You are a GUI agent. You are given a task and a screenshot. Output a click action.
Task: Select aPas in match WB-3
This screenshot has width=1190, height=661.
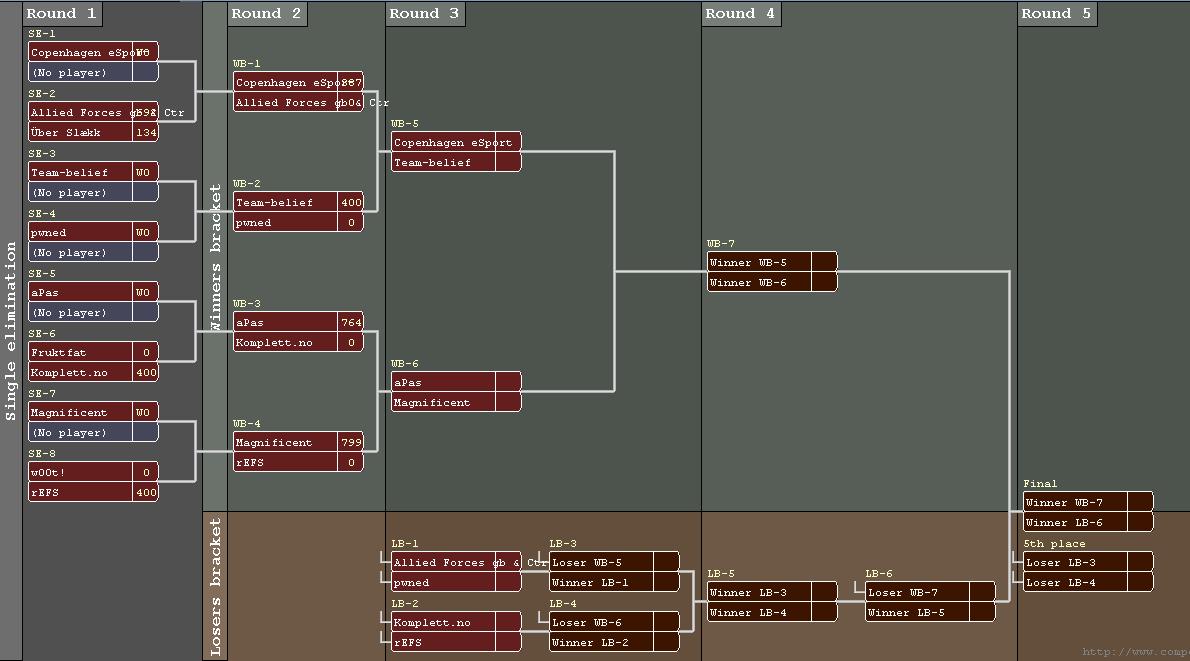[x=298, y=322]
